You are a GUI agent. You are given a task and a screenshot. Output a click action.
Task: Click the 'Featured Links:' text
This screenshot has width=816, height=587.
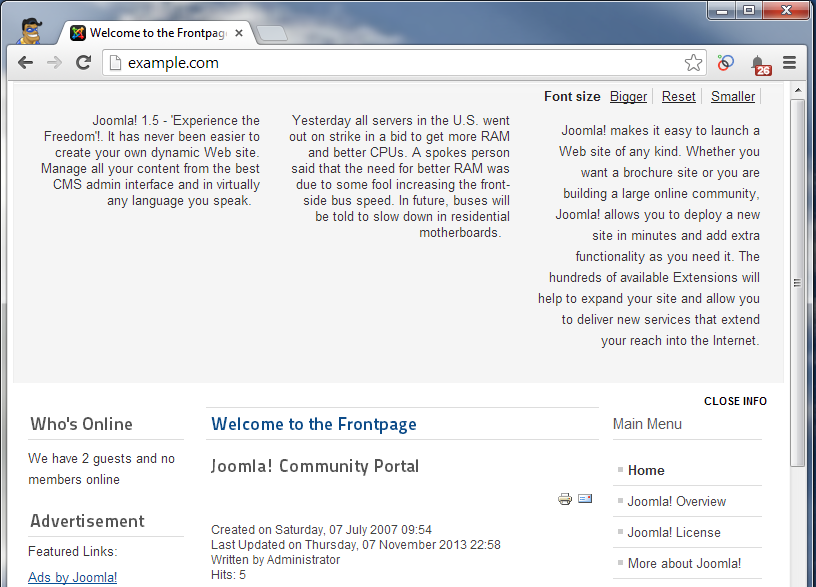pos(73,552)
